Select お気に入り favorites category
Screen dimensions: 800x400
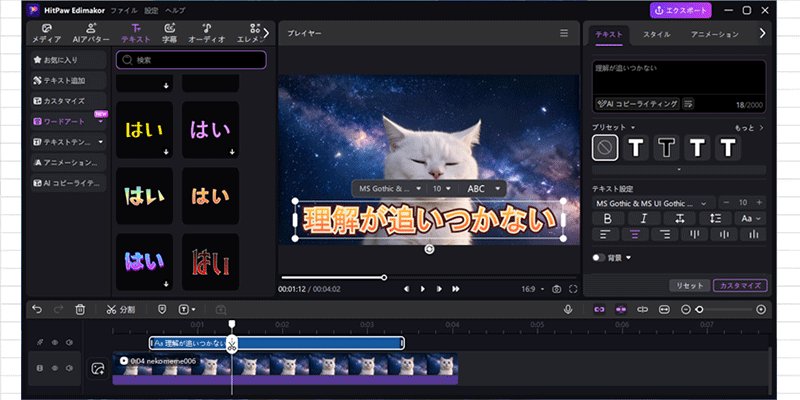coord(68,60)
